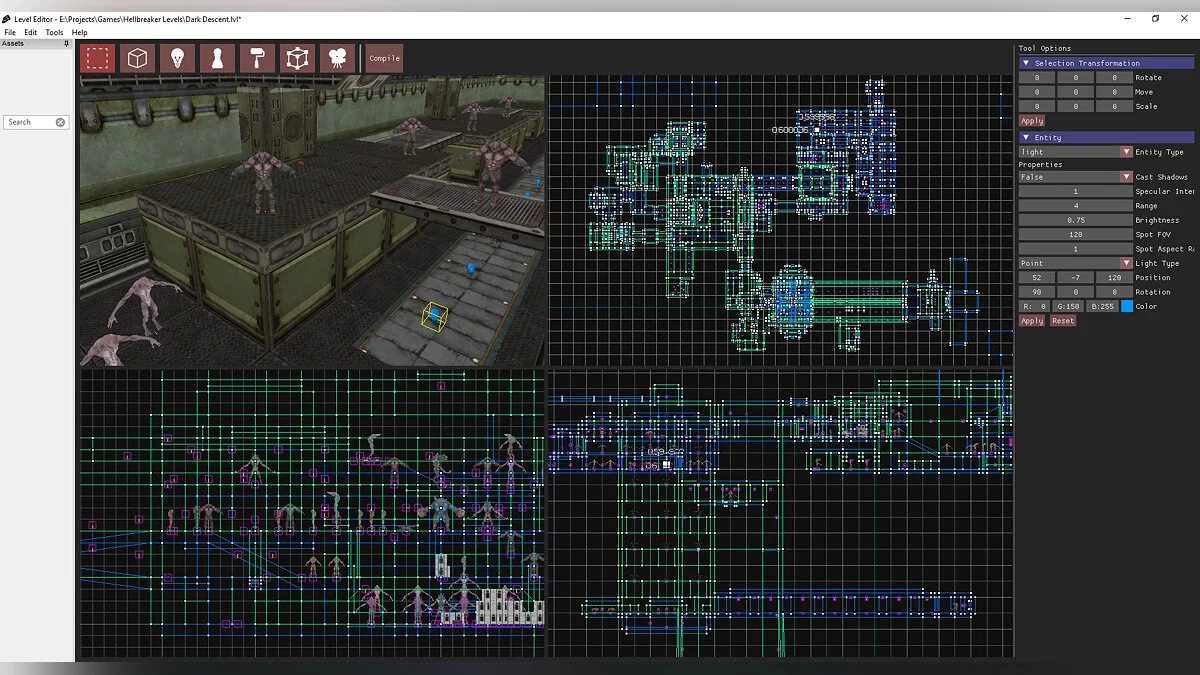The width and height of the screenshot is (1200, 675).
Task: Open the Edit menu
Action: click(x=31, y=33)
